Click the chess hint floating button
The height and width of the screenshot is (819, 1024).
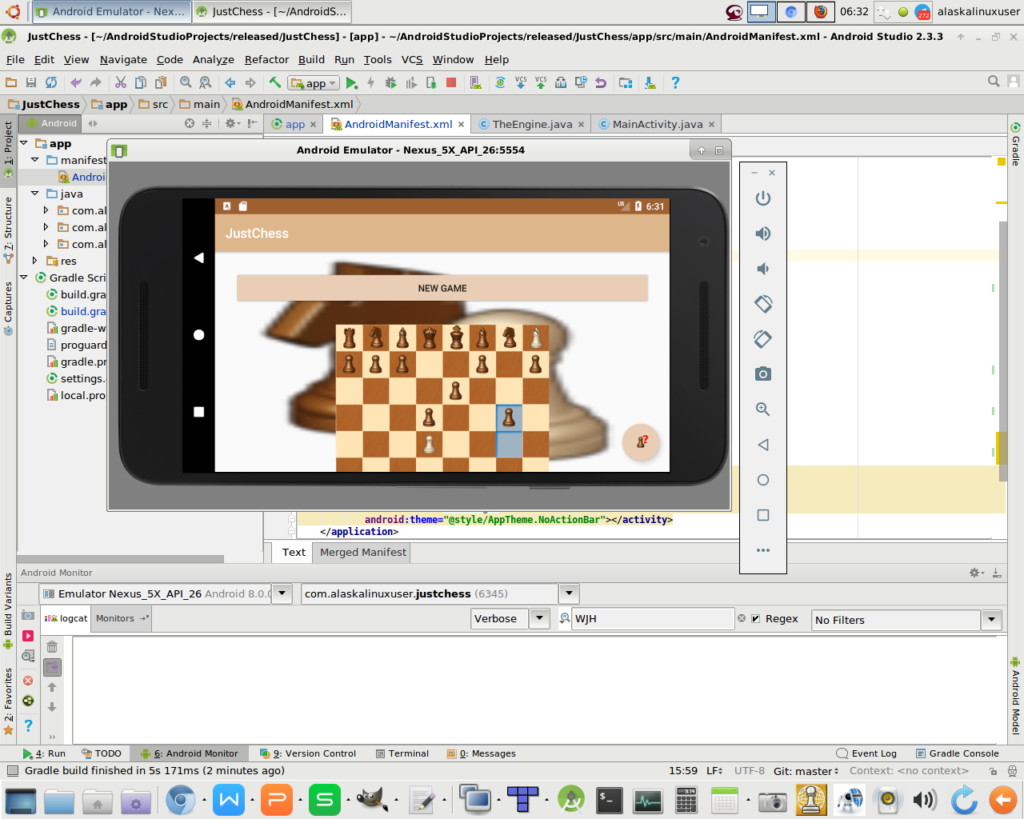click(641, 441)
